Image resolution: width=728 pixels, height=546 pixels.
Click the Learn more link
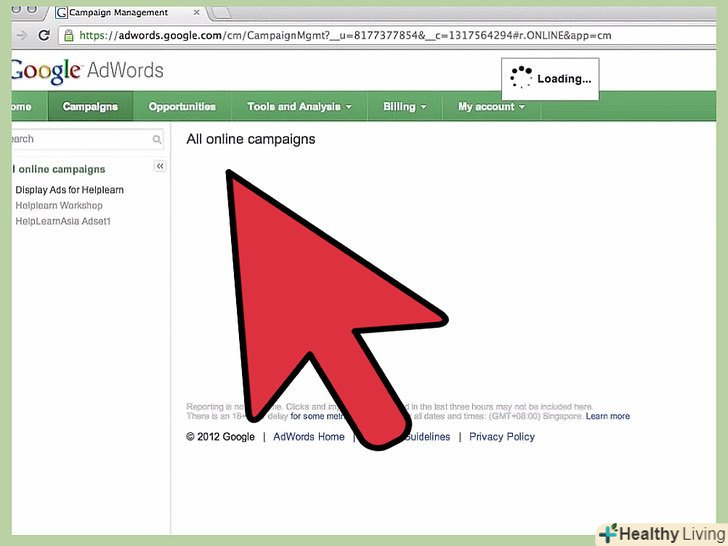[x=608, y=416]
